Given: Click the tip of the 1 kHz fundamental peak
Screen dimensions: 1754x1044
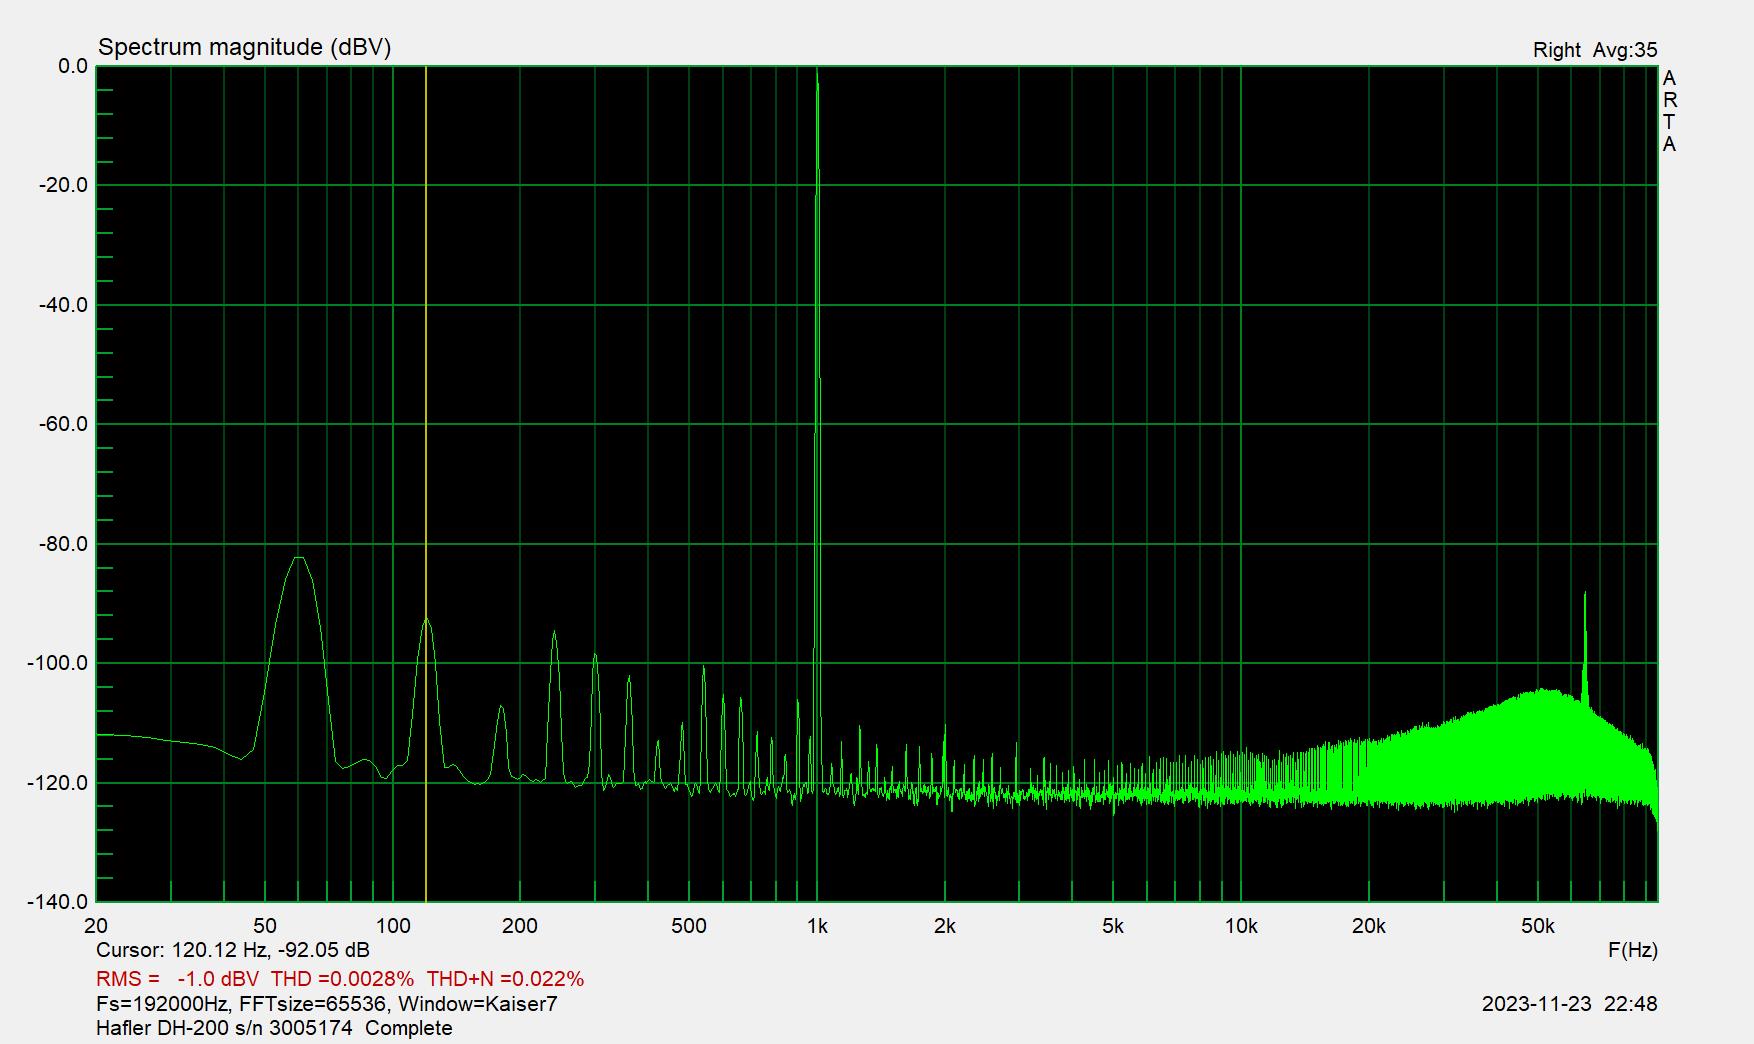Looking at the screenshot, I should [818, 72].
